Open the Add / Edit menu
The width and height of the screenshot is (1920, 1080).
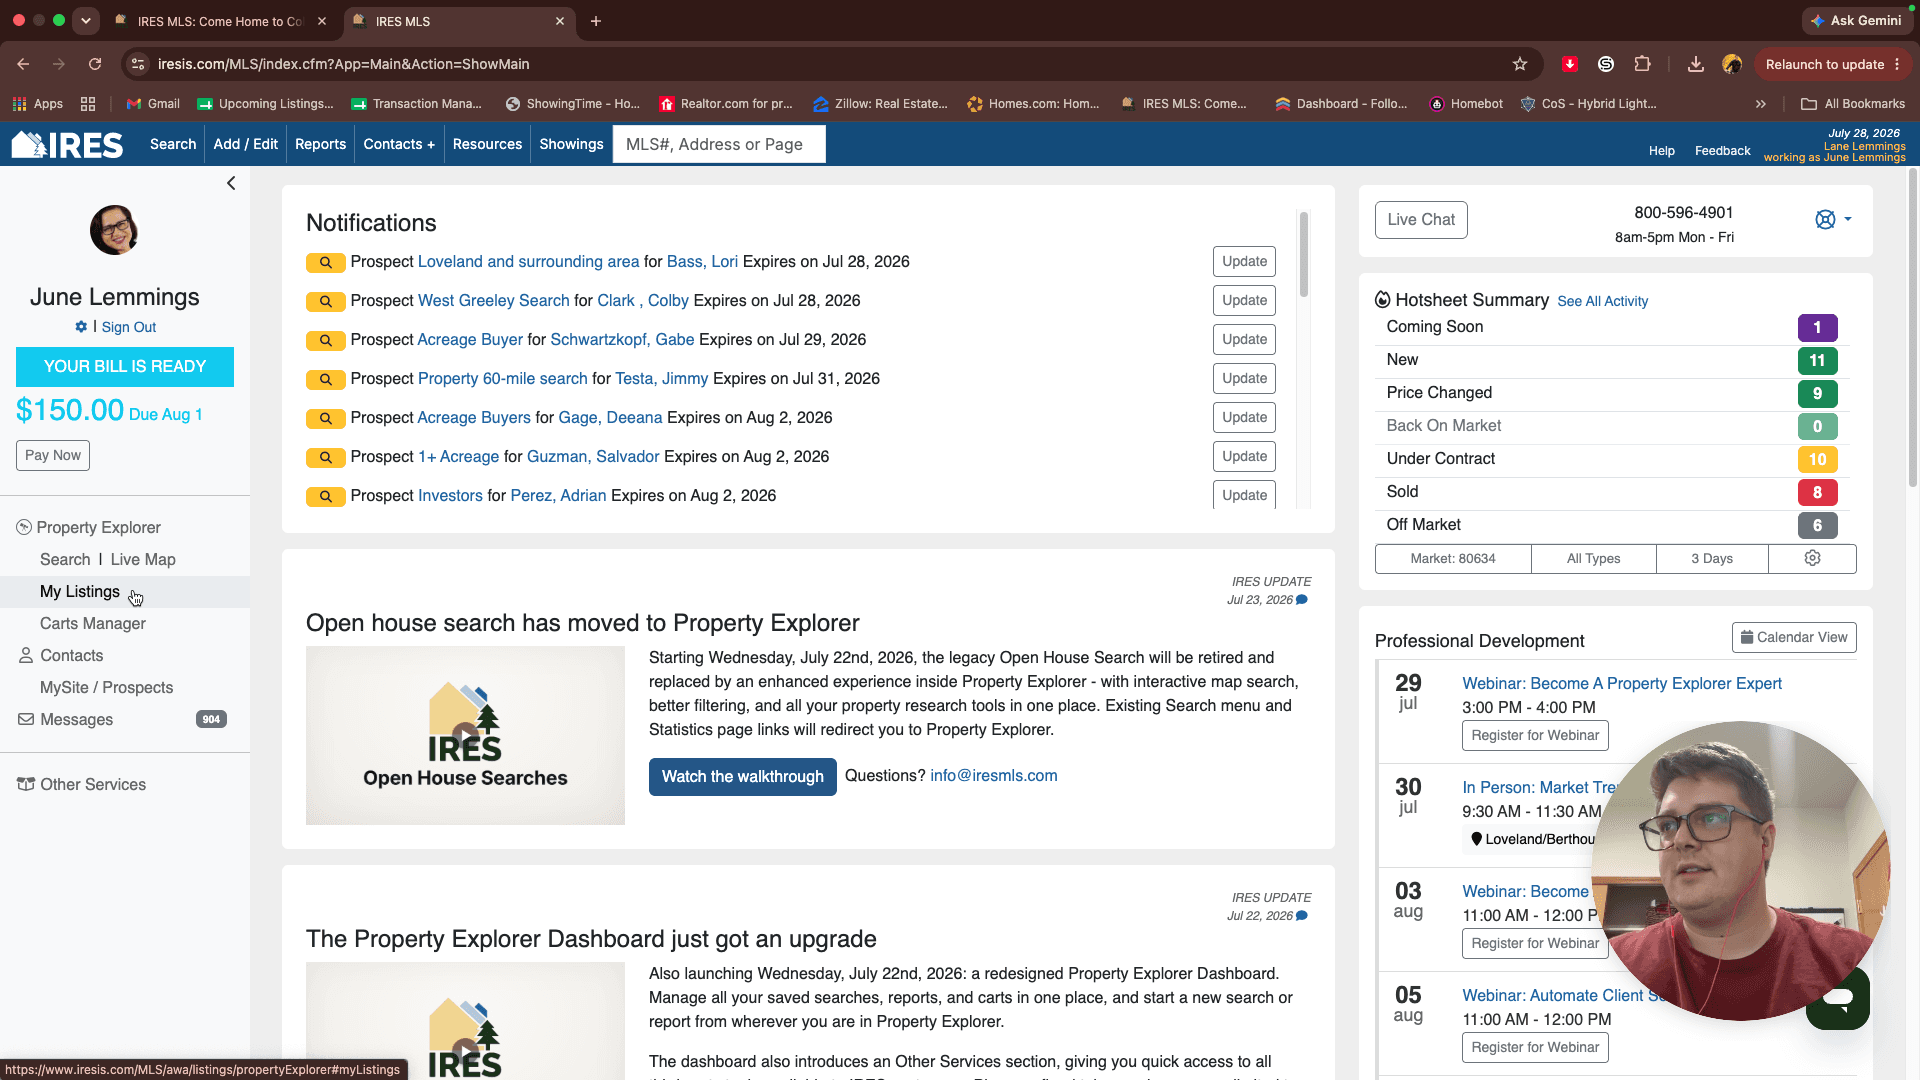pyautogui.click(x=246, y=144)
